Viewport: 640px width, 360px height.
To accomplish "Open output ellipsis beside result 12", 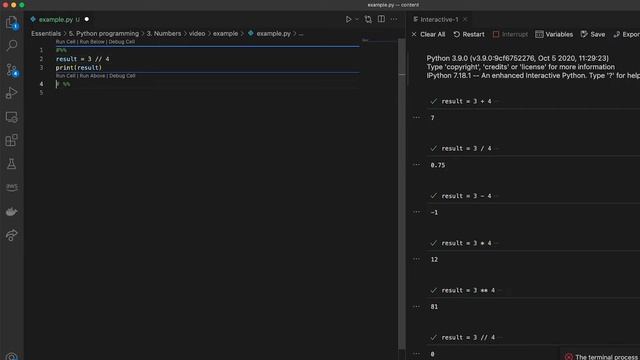I will pyautogui.click(x=416, y=259).
